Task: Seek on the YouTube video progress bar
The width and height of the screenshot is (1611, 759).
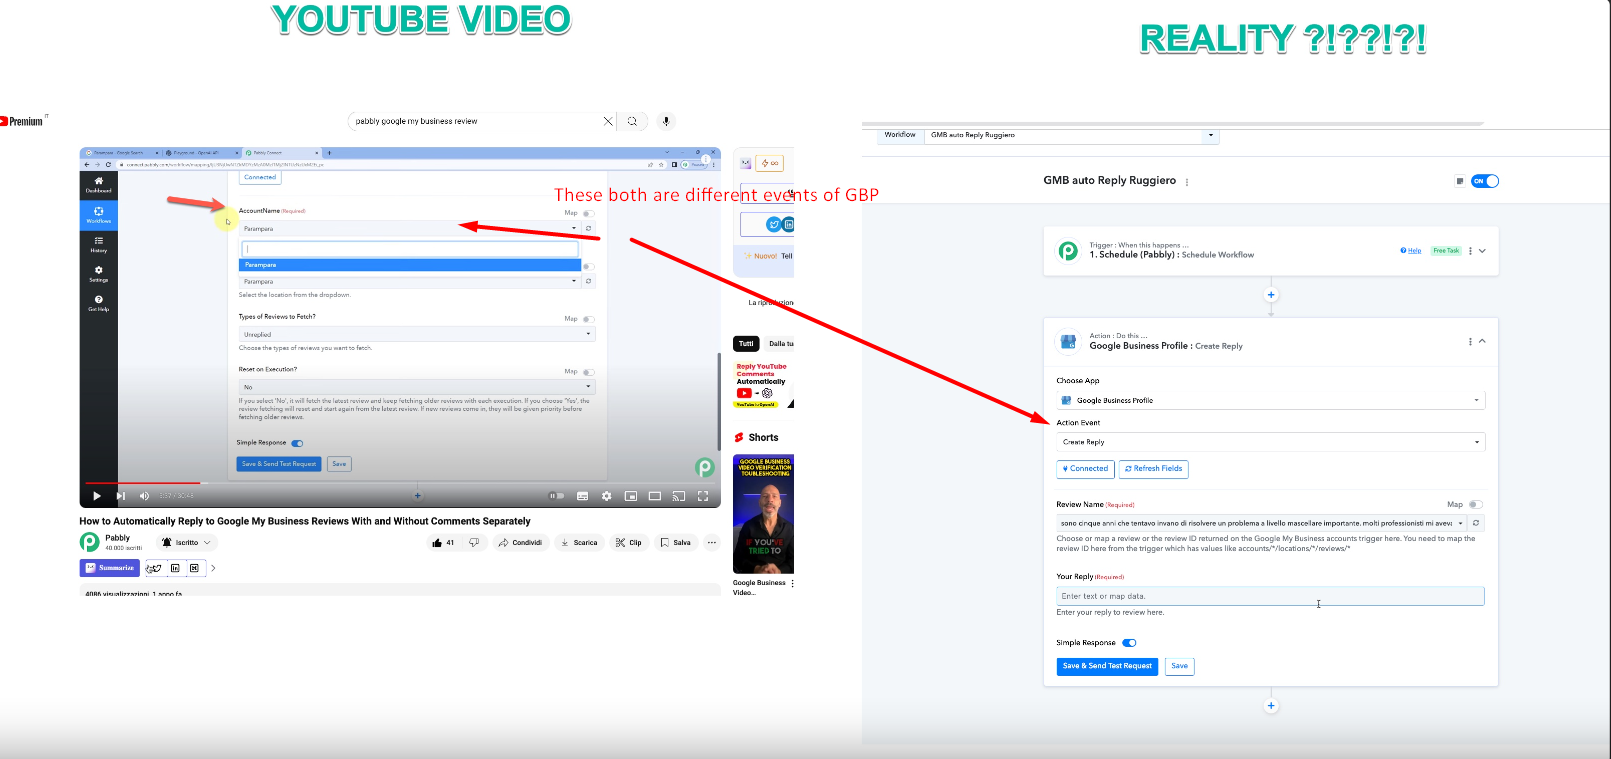Action: 400,483
